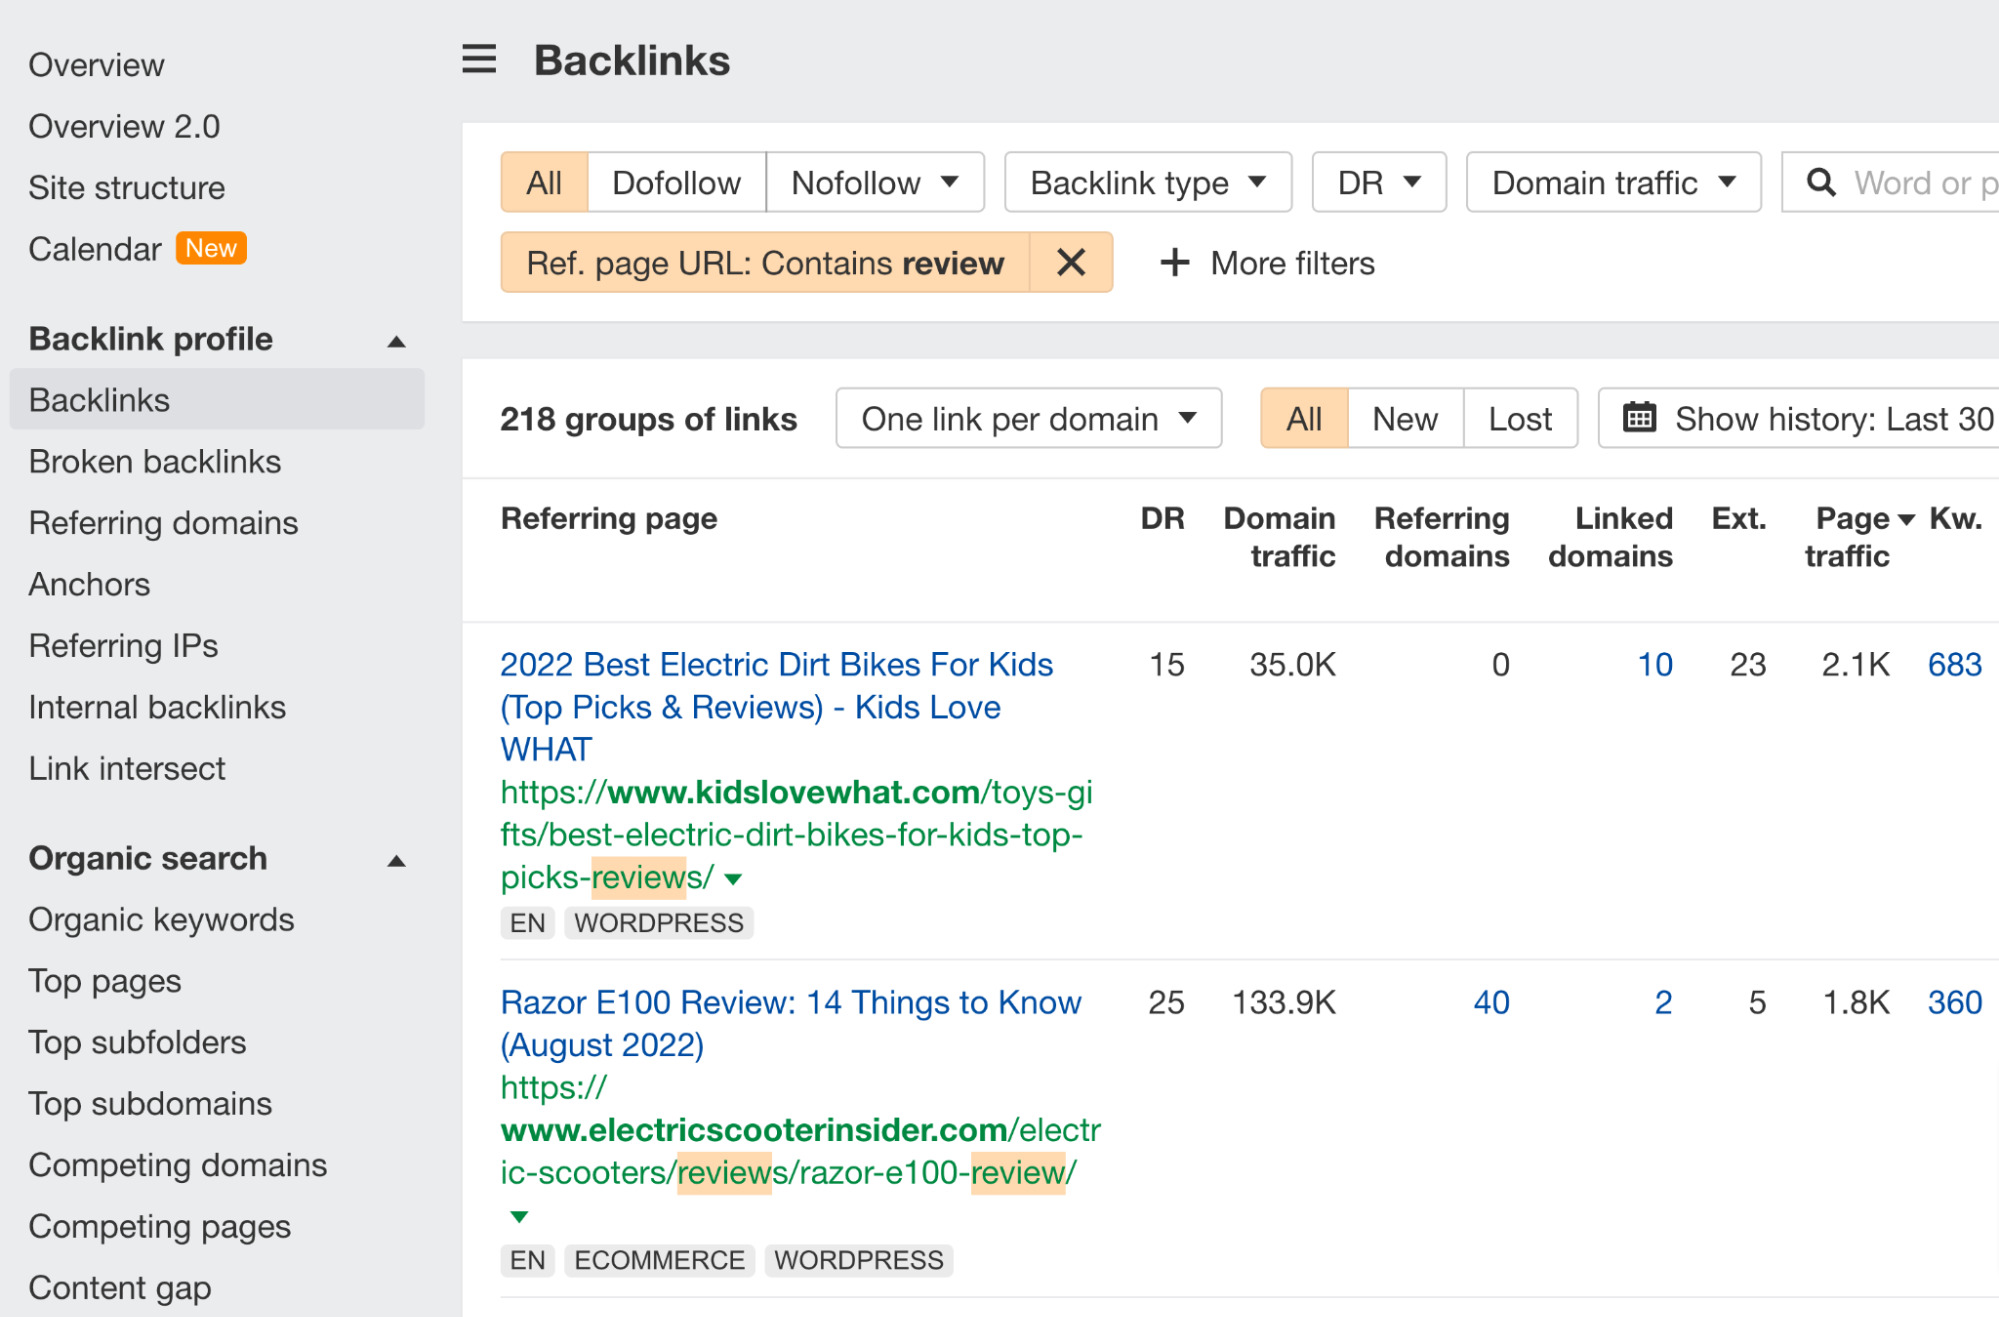View the 683 keywords for the first result
Viewport: 1999px width, 1317px height.
tap(1953, 664)
